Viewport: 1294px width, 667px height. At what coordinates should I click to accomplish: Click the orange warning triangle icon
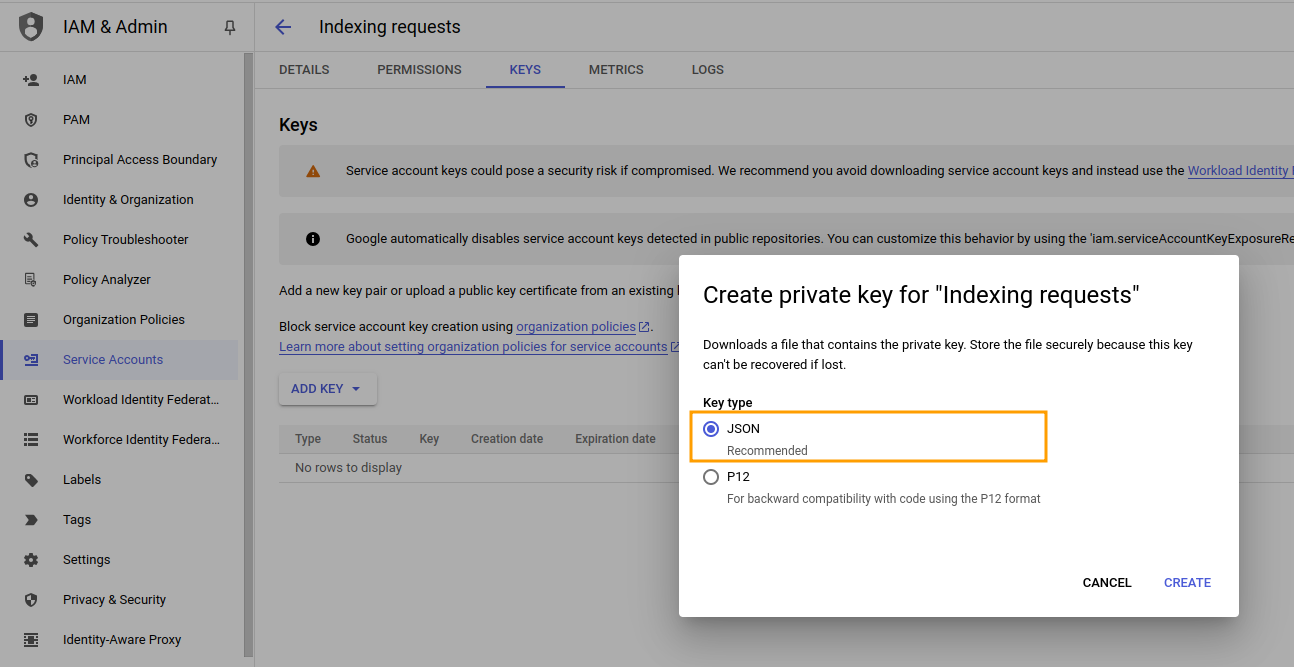313,171
